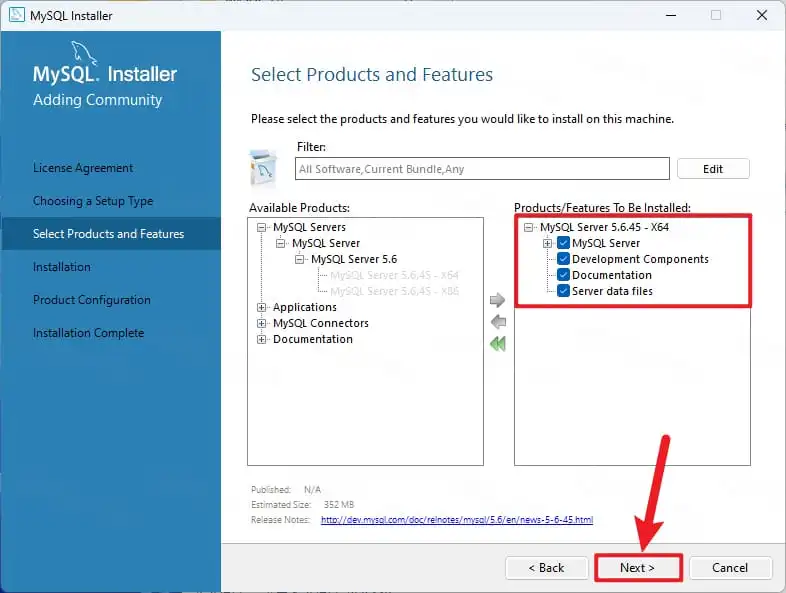Image resolution: width=786 pixels, height=593 pixels.
Task: Click the Estimated Size 352 MB value
Action: pyautogui.click(x=339, y=505)
